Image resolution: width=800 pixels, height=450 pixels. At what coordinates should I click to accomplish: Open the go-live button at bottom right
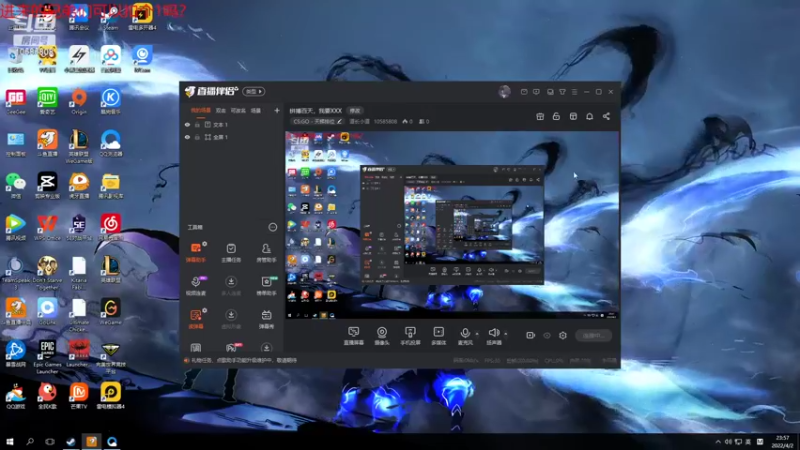pyautogui.click(x=593, y=335)
